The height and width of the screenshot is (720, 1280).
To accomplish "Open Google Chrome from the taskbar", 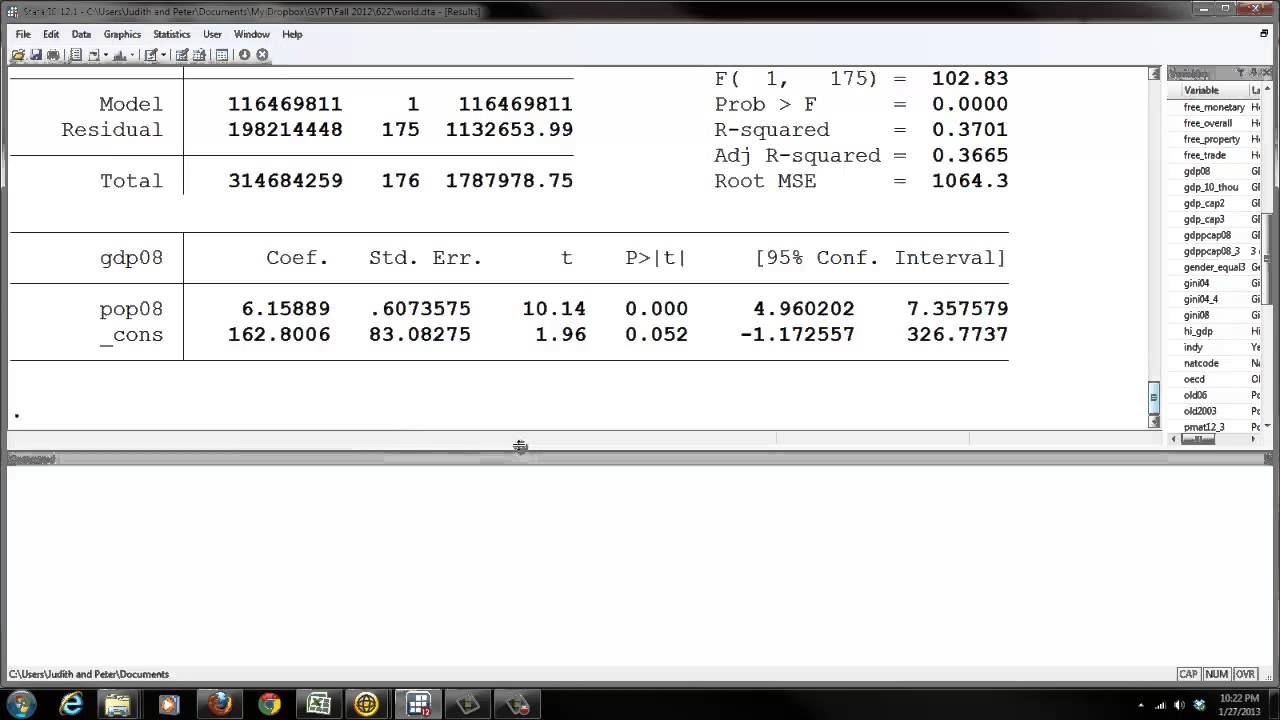I will point(270,704).
